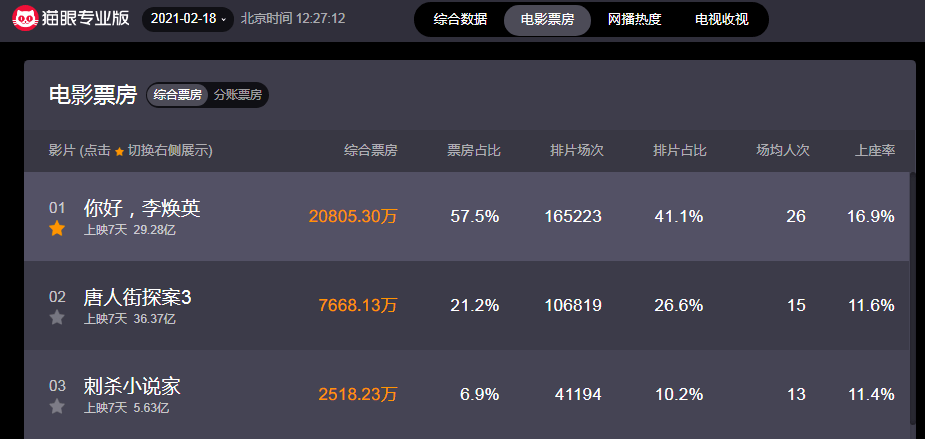
Task: Click average attendance value 13
Action: (x=796, y=394)
